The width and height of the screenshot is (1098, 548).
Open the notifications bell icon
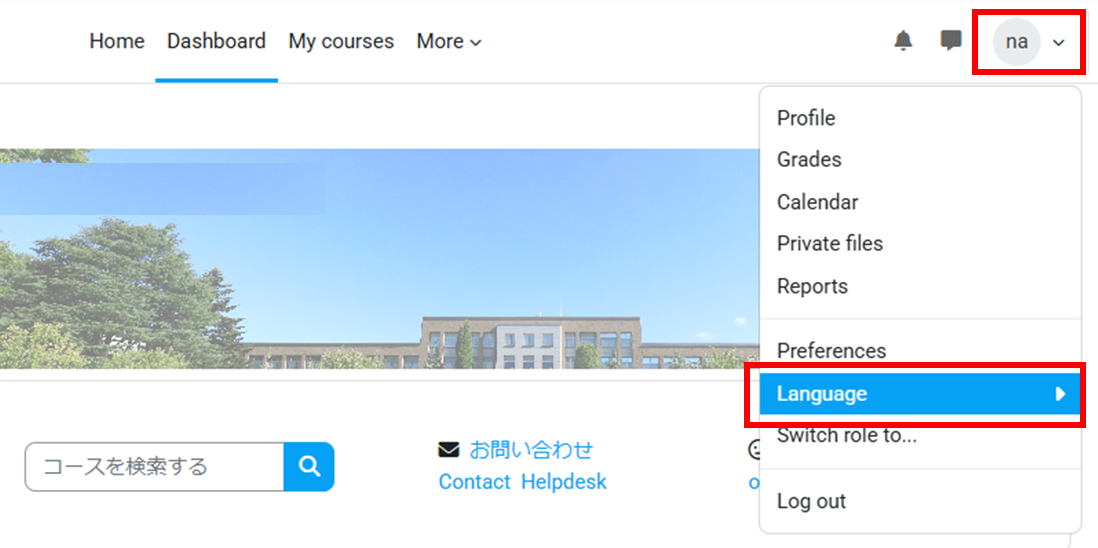coord(903,41)
